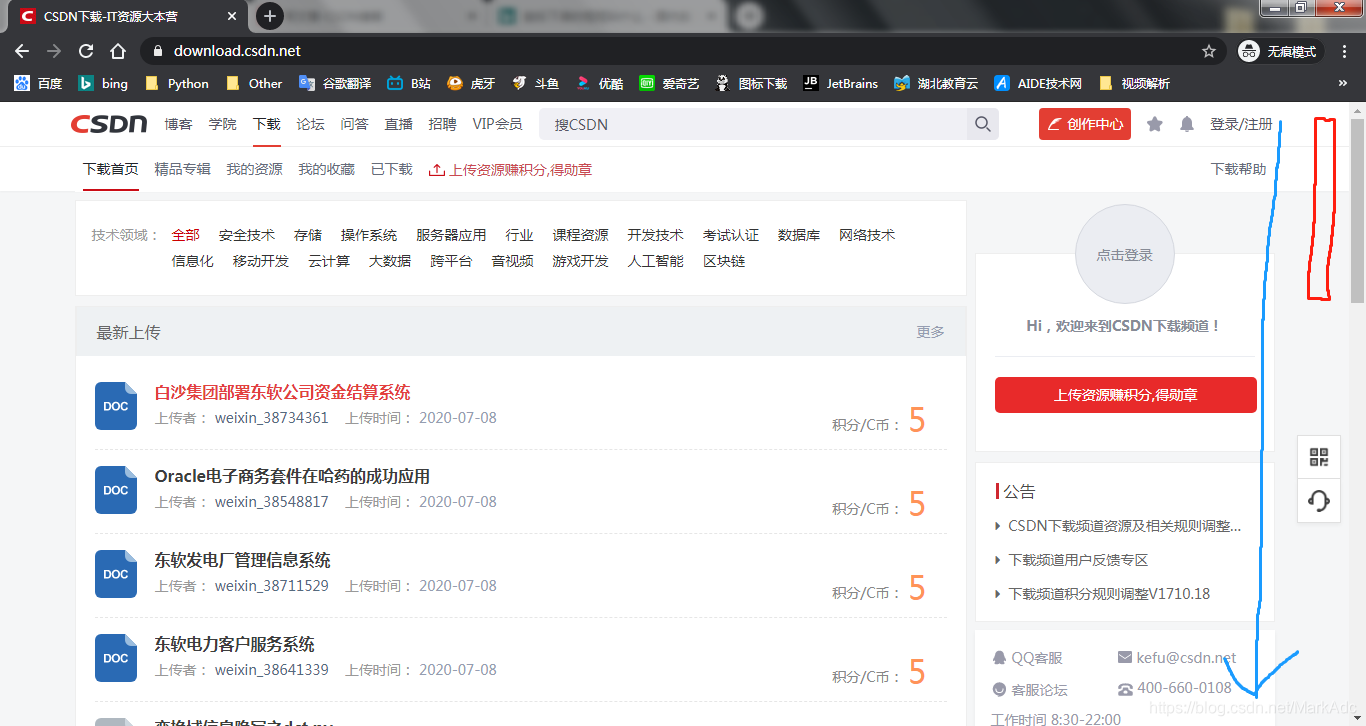Screen dimensions: 1366x726
Task: Click 上传资源赚积分,得勋章 link in sub-nav
Action: (510, 170)
